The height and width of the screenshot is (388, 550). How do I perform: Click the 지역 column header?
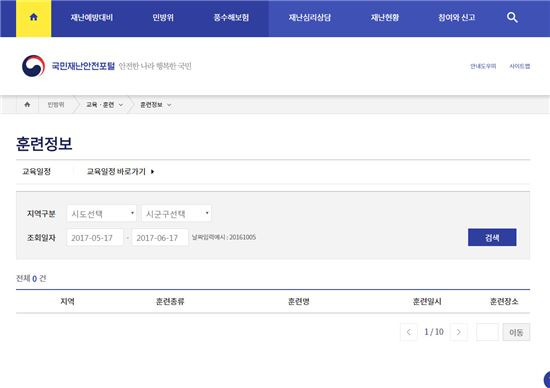point(67,301)
